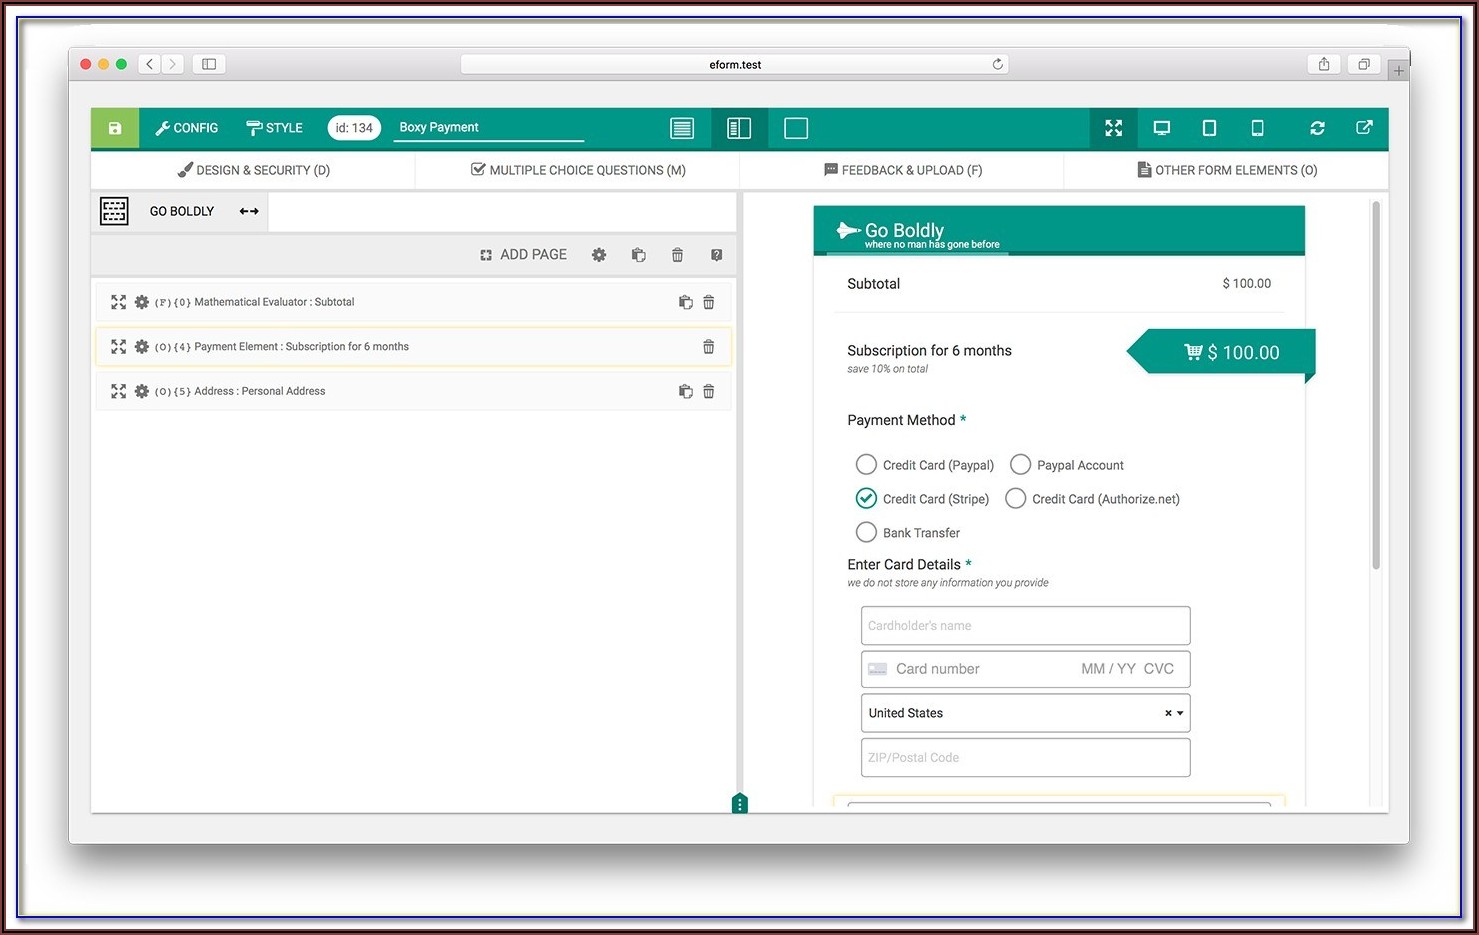Open the CONFIG settings
Screen dimensions: 1479x935
[187, 128]
